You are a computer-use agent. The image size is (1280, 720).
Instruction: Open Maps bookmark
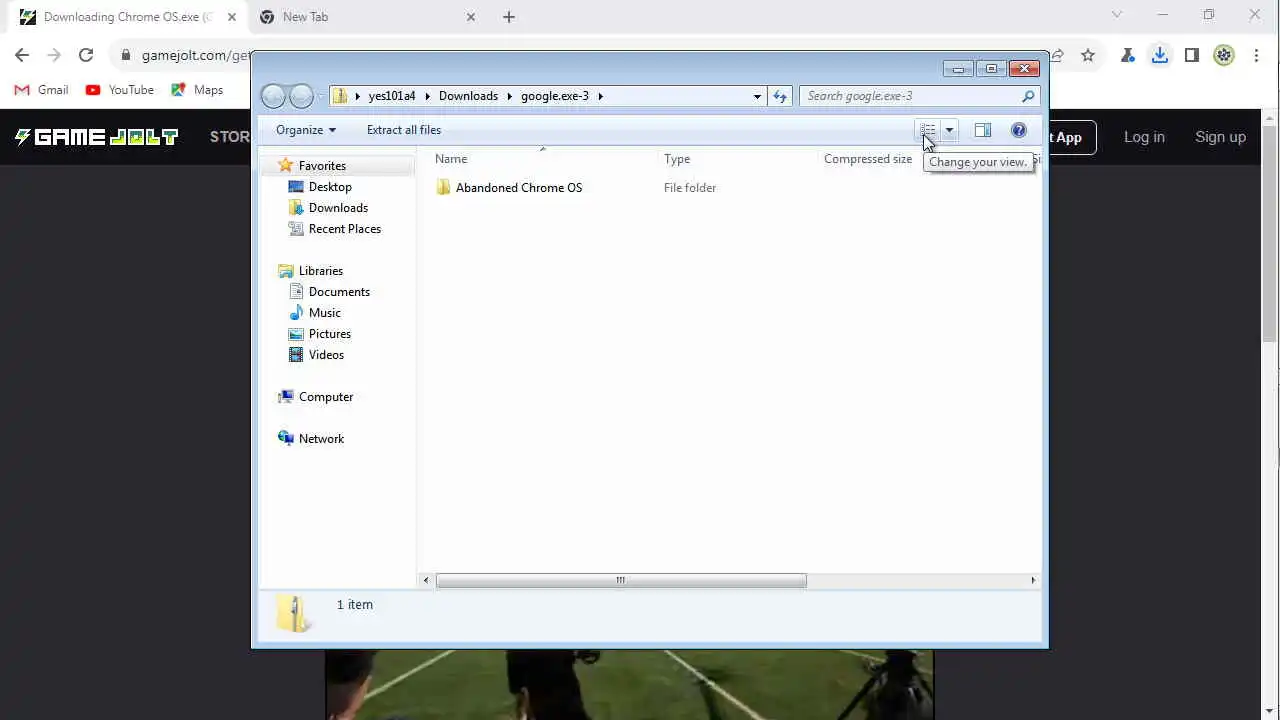197,90
